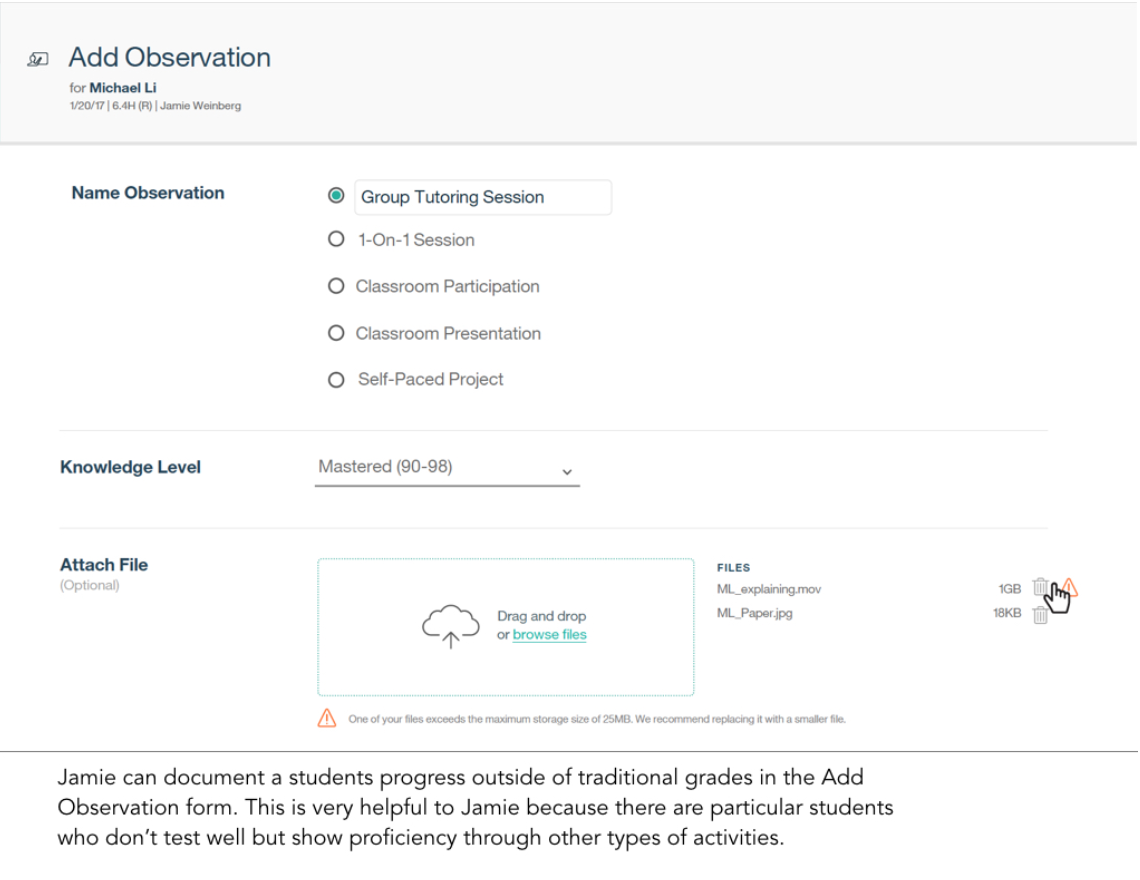Click the browse files link

[549, 635]
